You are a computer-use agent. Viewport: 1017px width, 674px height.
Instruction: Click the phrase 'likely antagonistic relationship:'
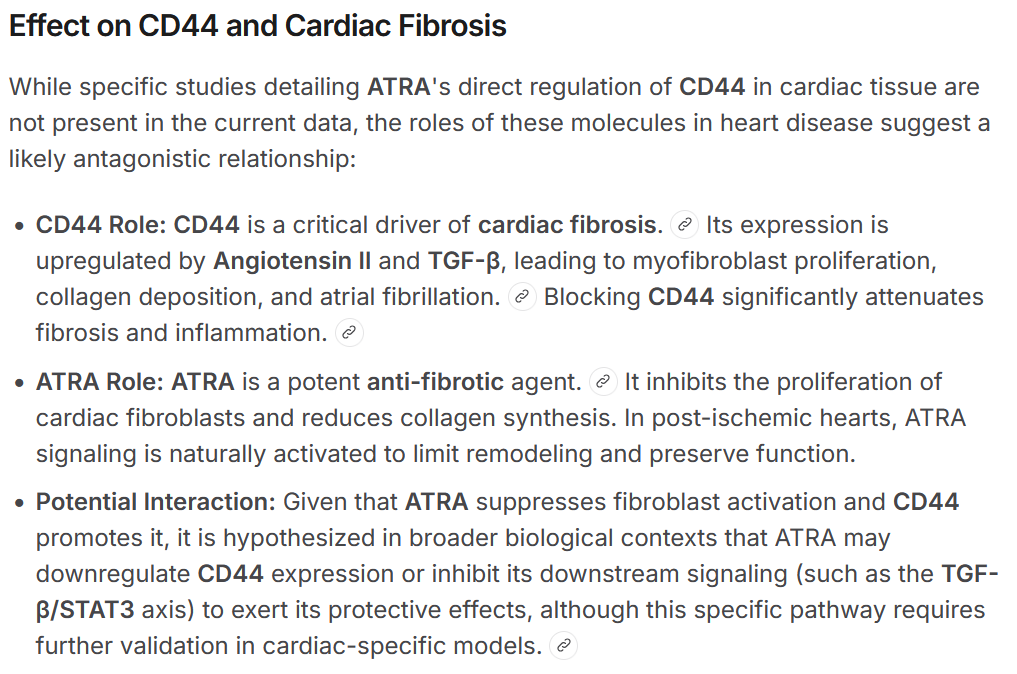[183, 159]
